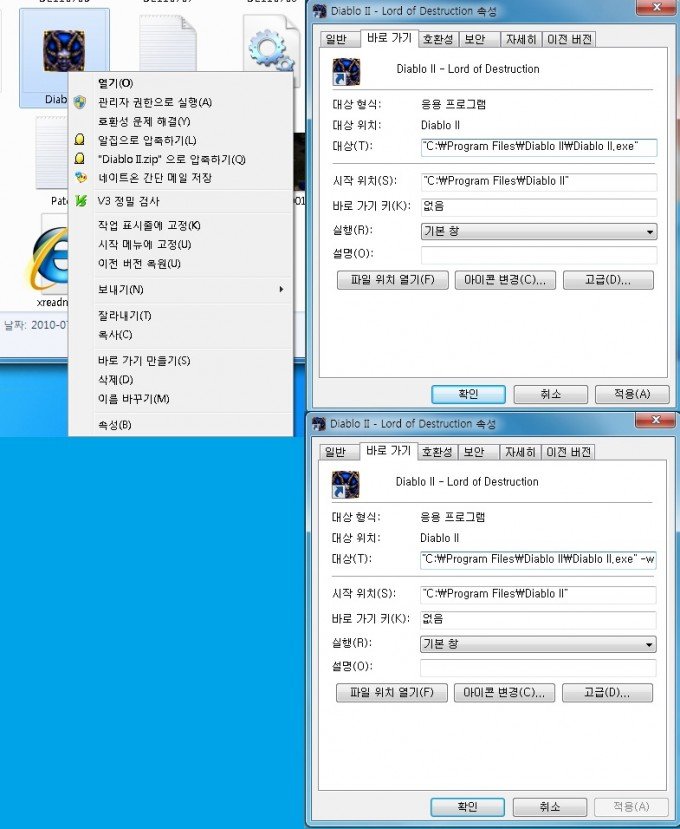The height and width of the screenshot is (829, 680).
Task: Click 설명(O) field in lower dialog
Action: [538, 668]
